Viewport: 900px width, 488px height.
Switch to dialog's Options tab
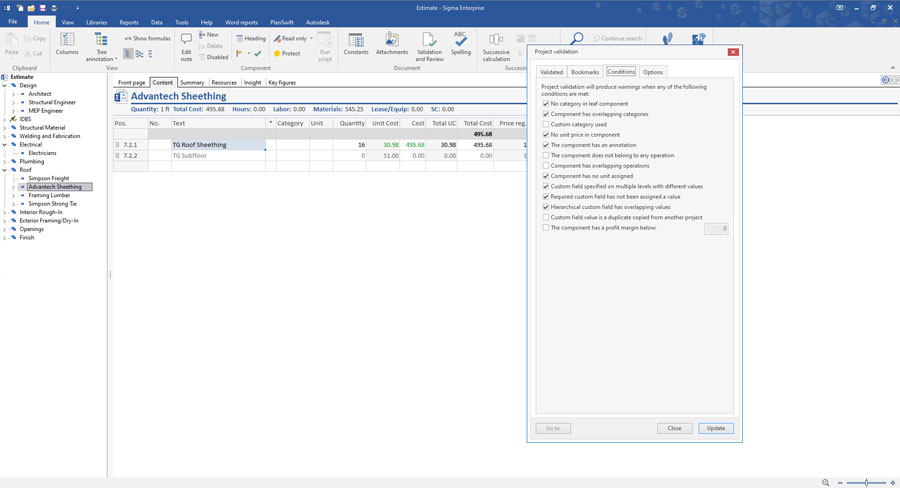click(x=653, y=72)
